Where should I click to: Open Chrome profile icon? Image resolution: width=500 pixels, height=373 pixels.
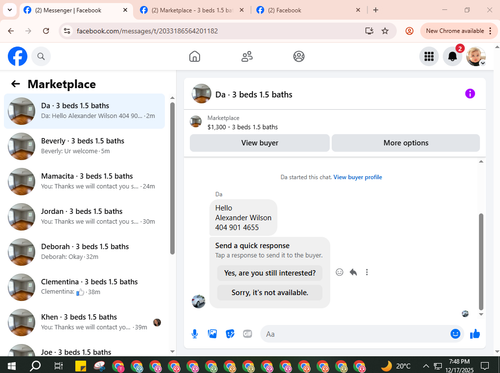(x=409, y=31)
